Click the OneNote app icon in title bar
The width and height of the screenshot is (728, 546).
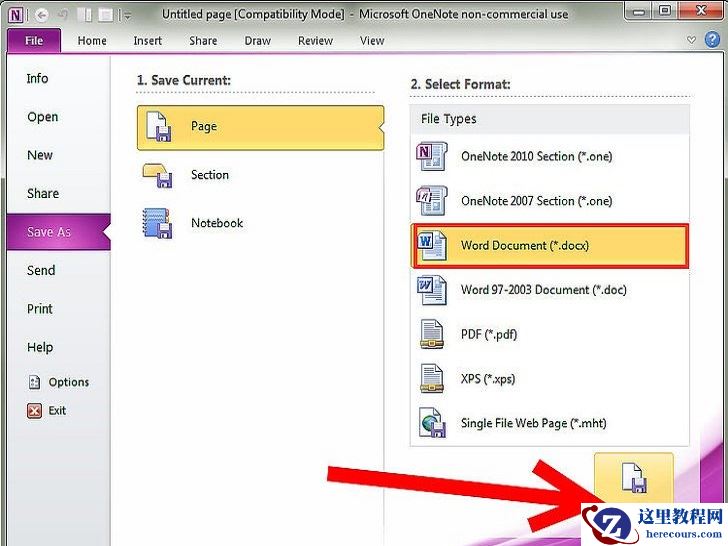click(x=15, y=15)
